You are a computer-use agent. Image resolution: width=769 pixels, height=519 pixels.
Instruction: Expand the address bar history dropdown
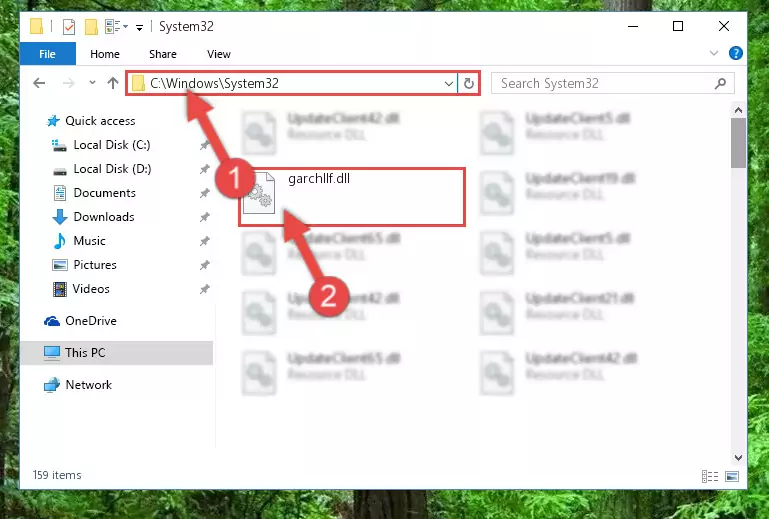click(x=448, y=83)
